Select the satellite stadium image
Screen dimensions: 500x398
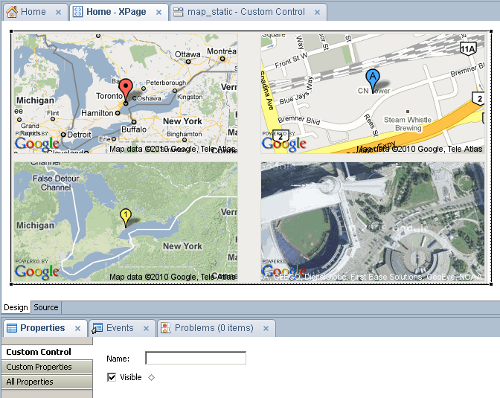click(372, 221)
